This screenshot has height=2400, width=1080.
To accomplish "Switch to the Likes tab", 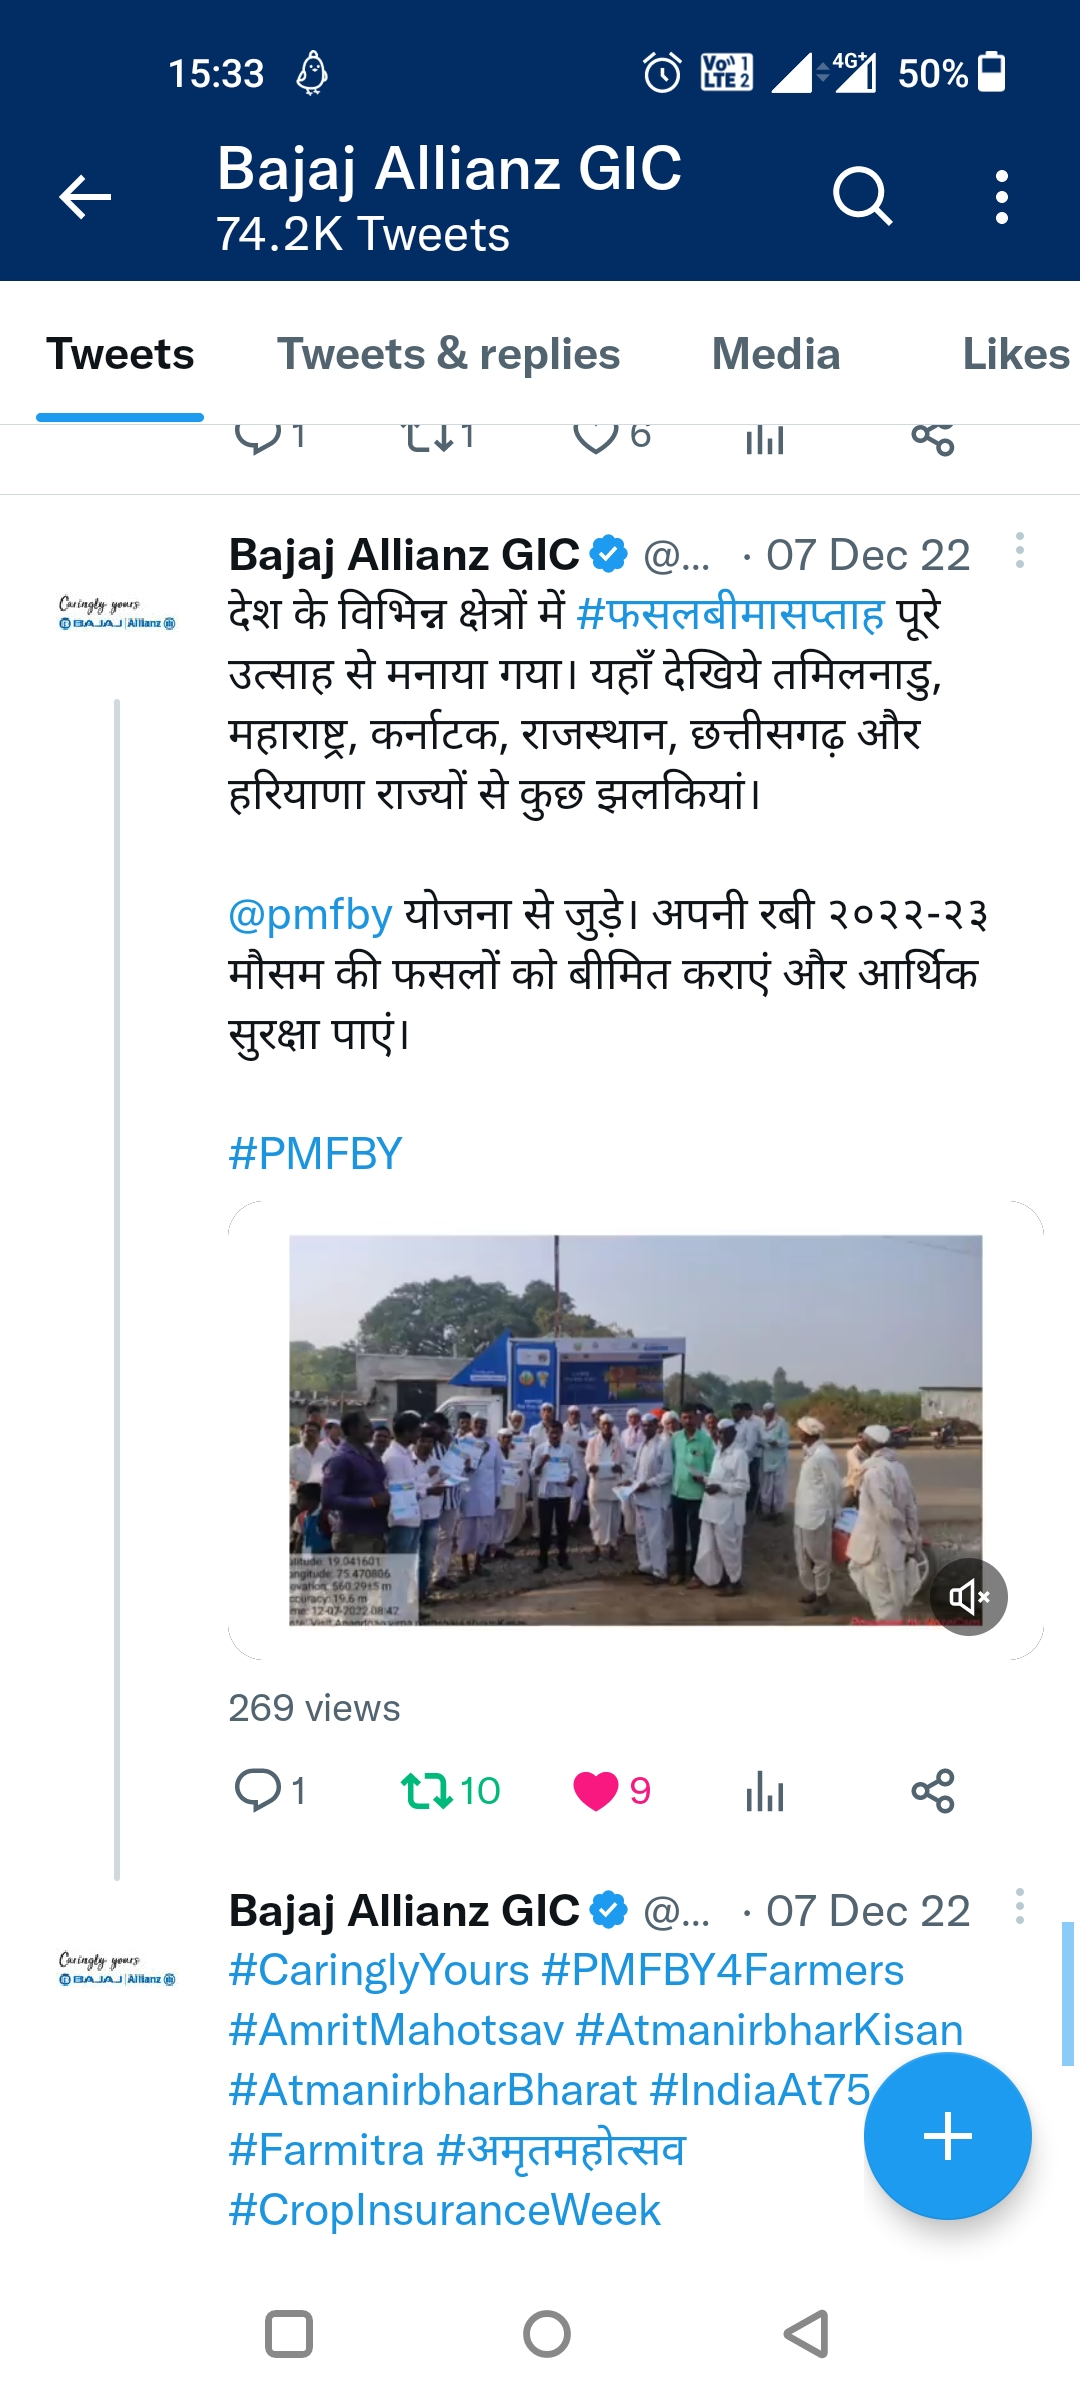I will point(1015,354).
